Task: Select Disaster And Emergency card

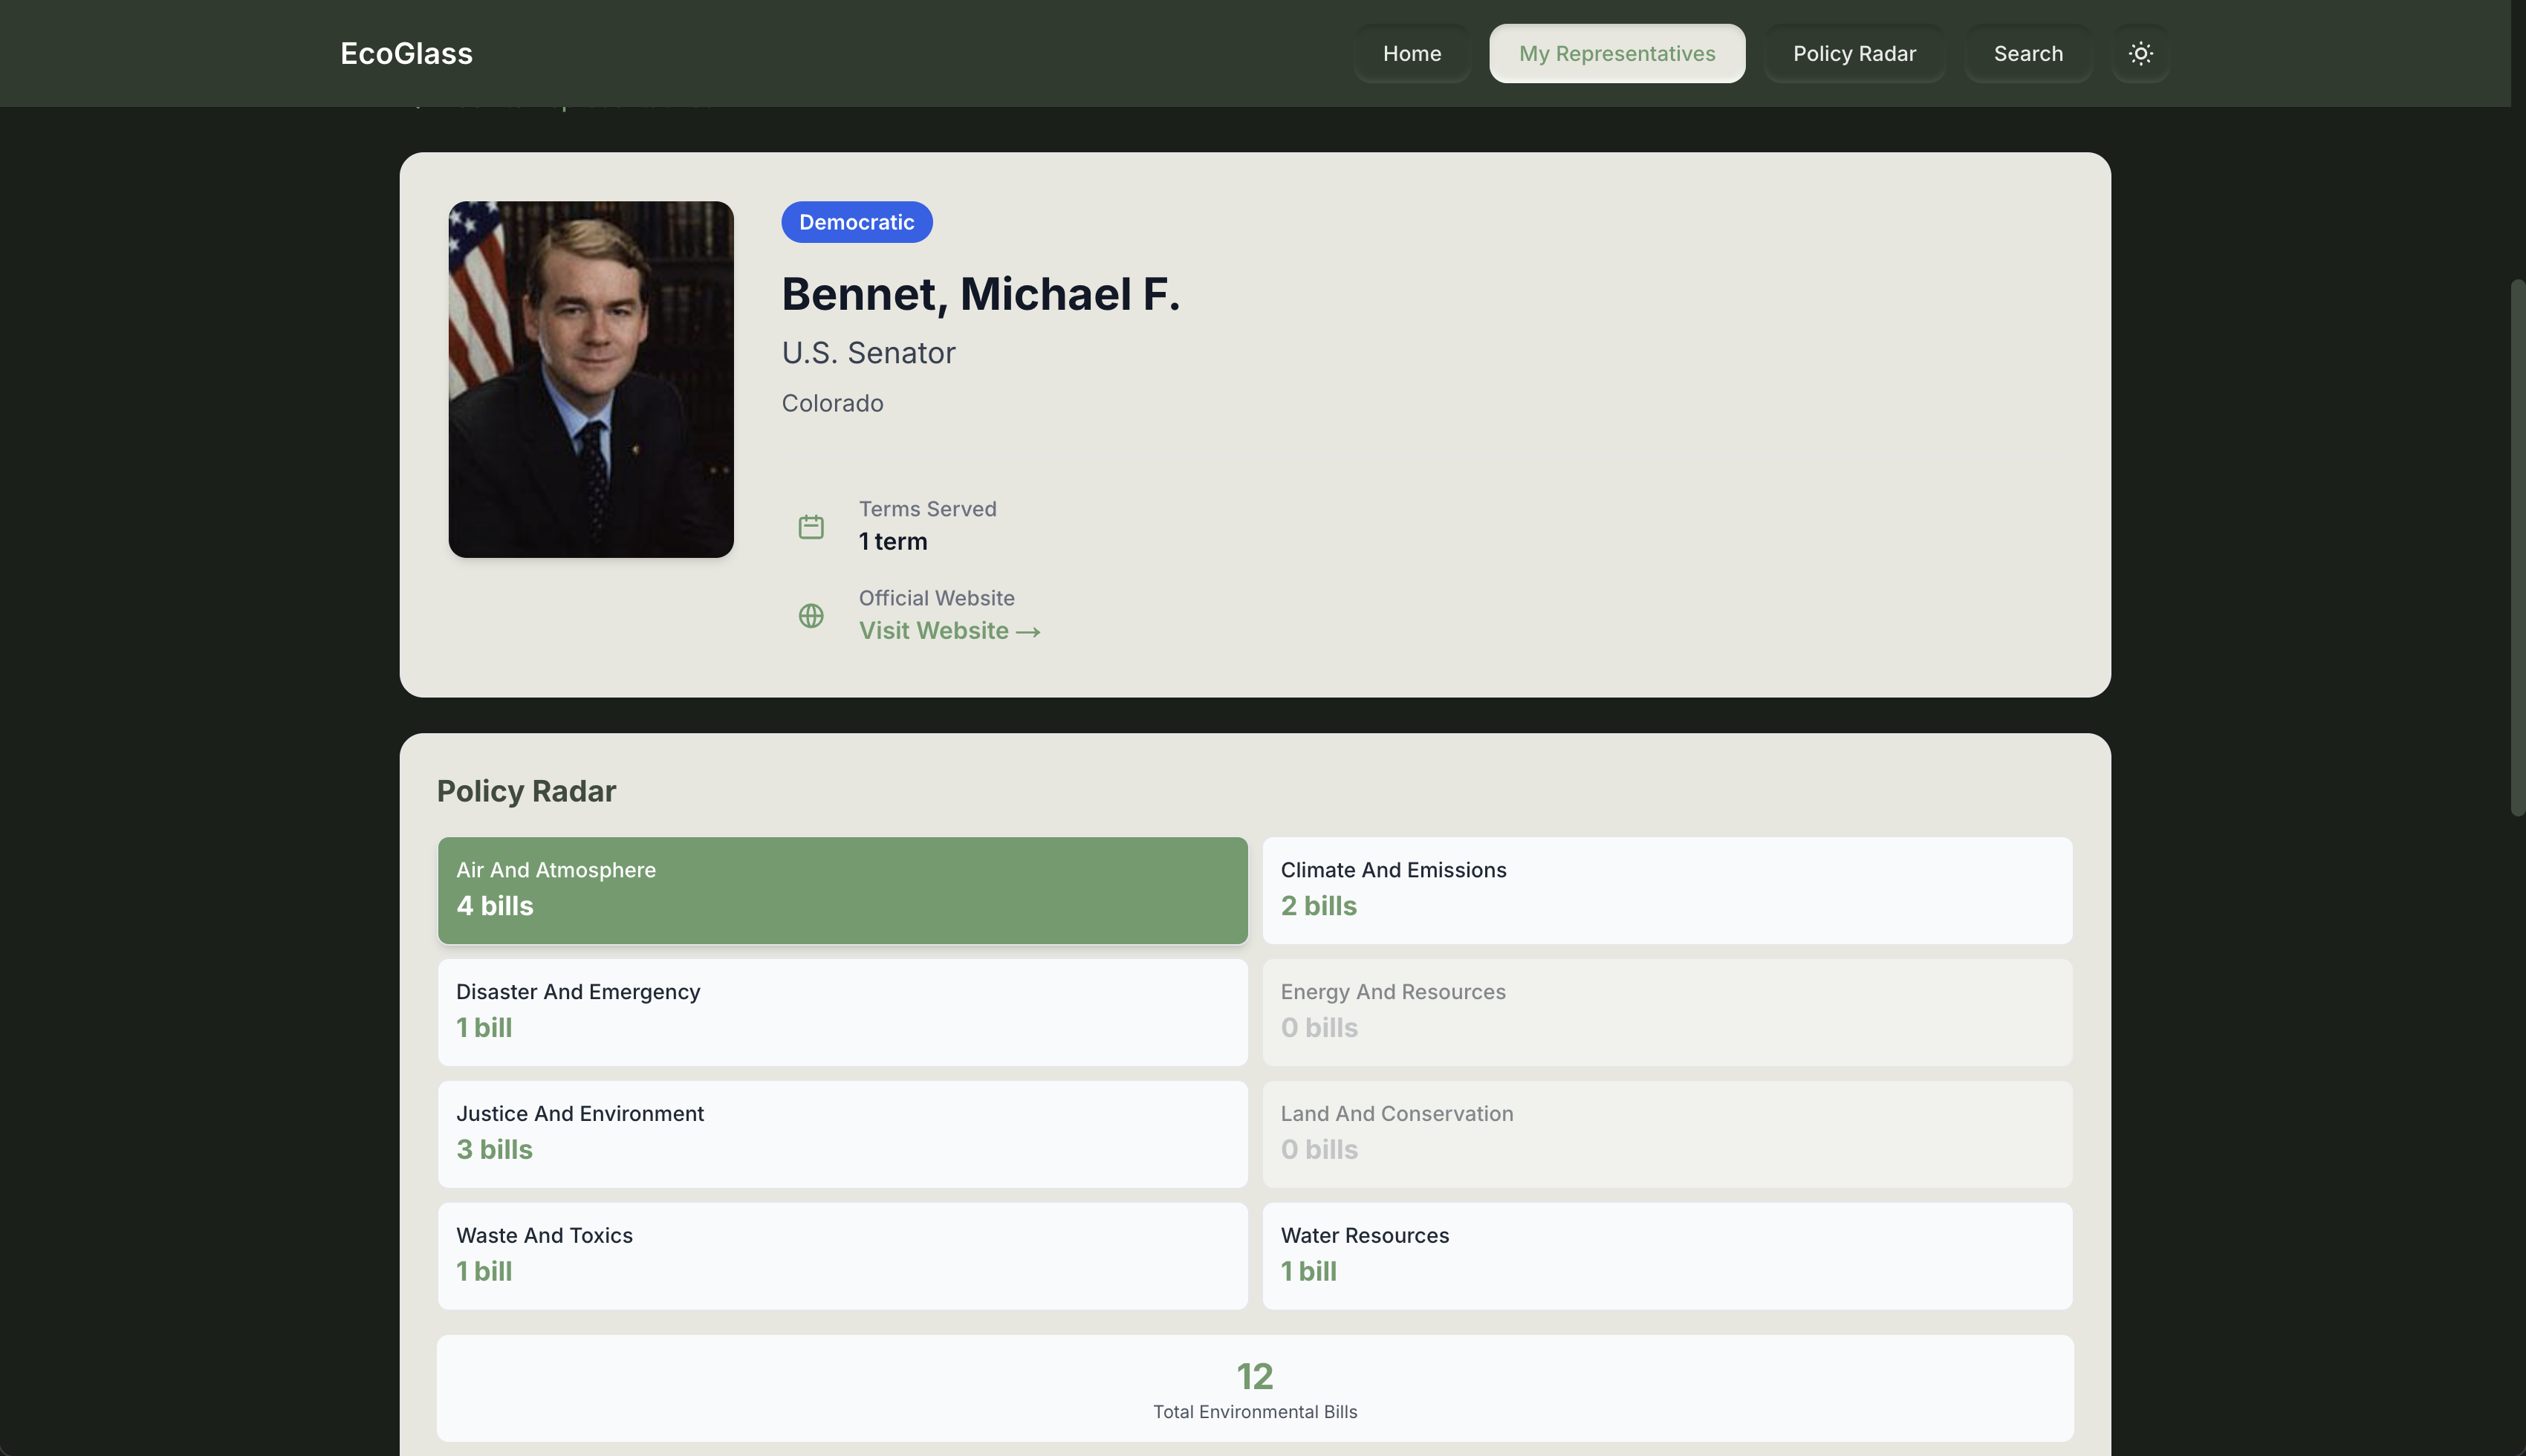Action: pos(842,1011)
